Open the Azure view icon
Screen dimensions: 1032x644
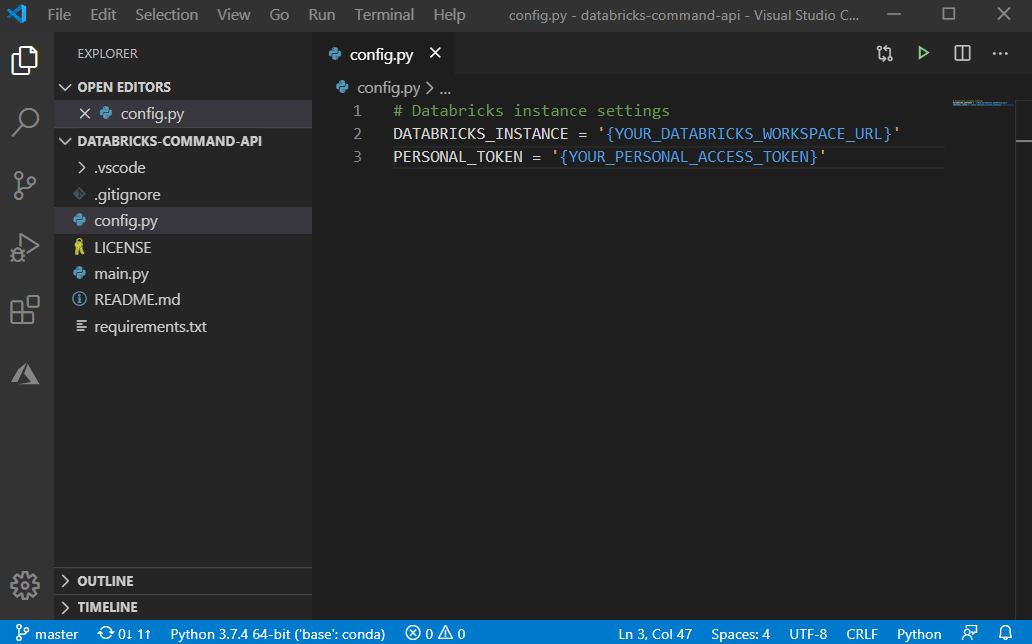(25, 373)
